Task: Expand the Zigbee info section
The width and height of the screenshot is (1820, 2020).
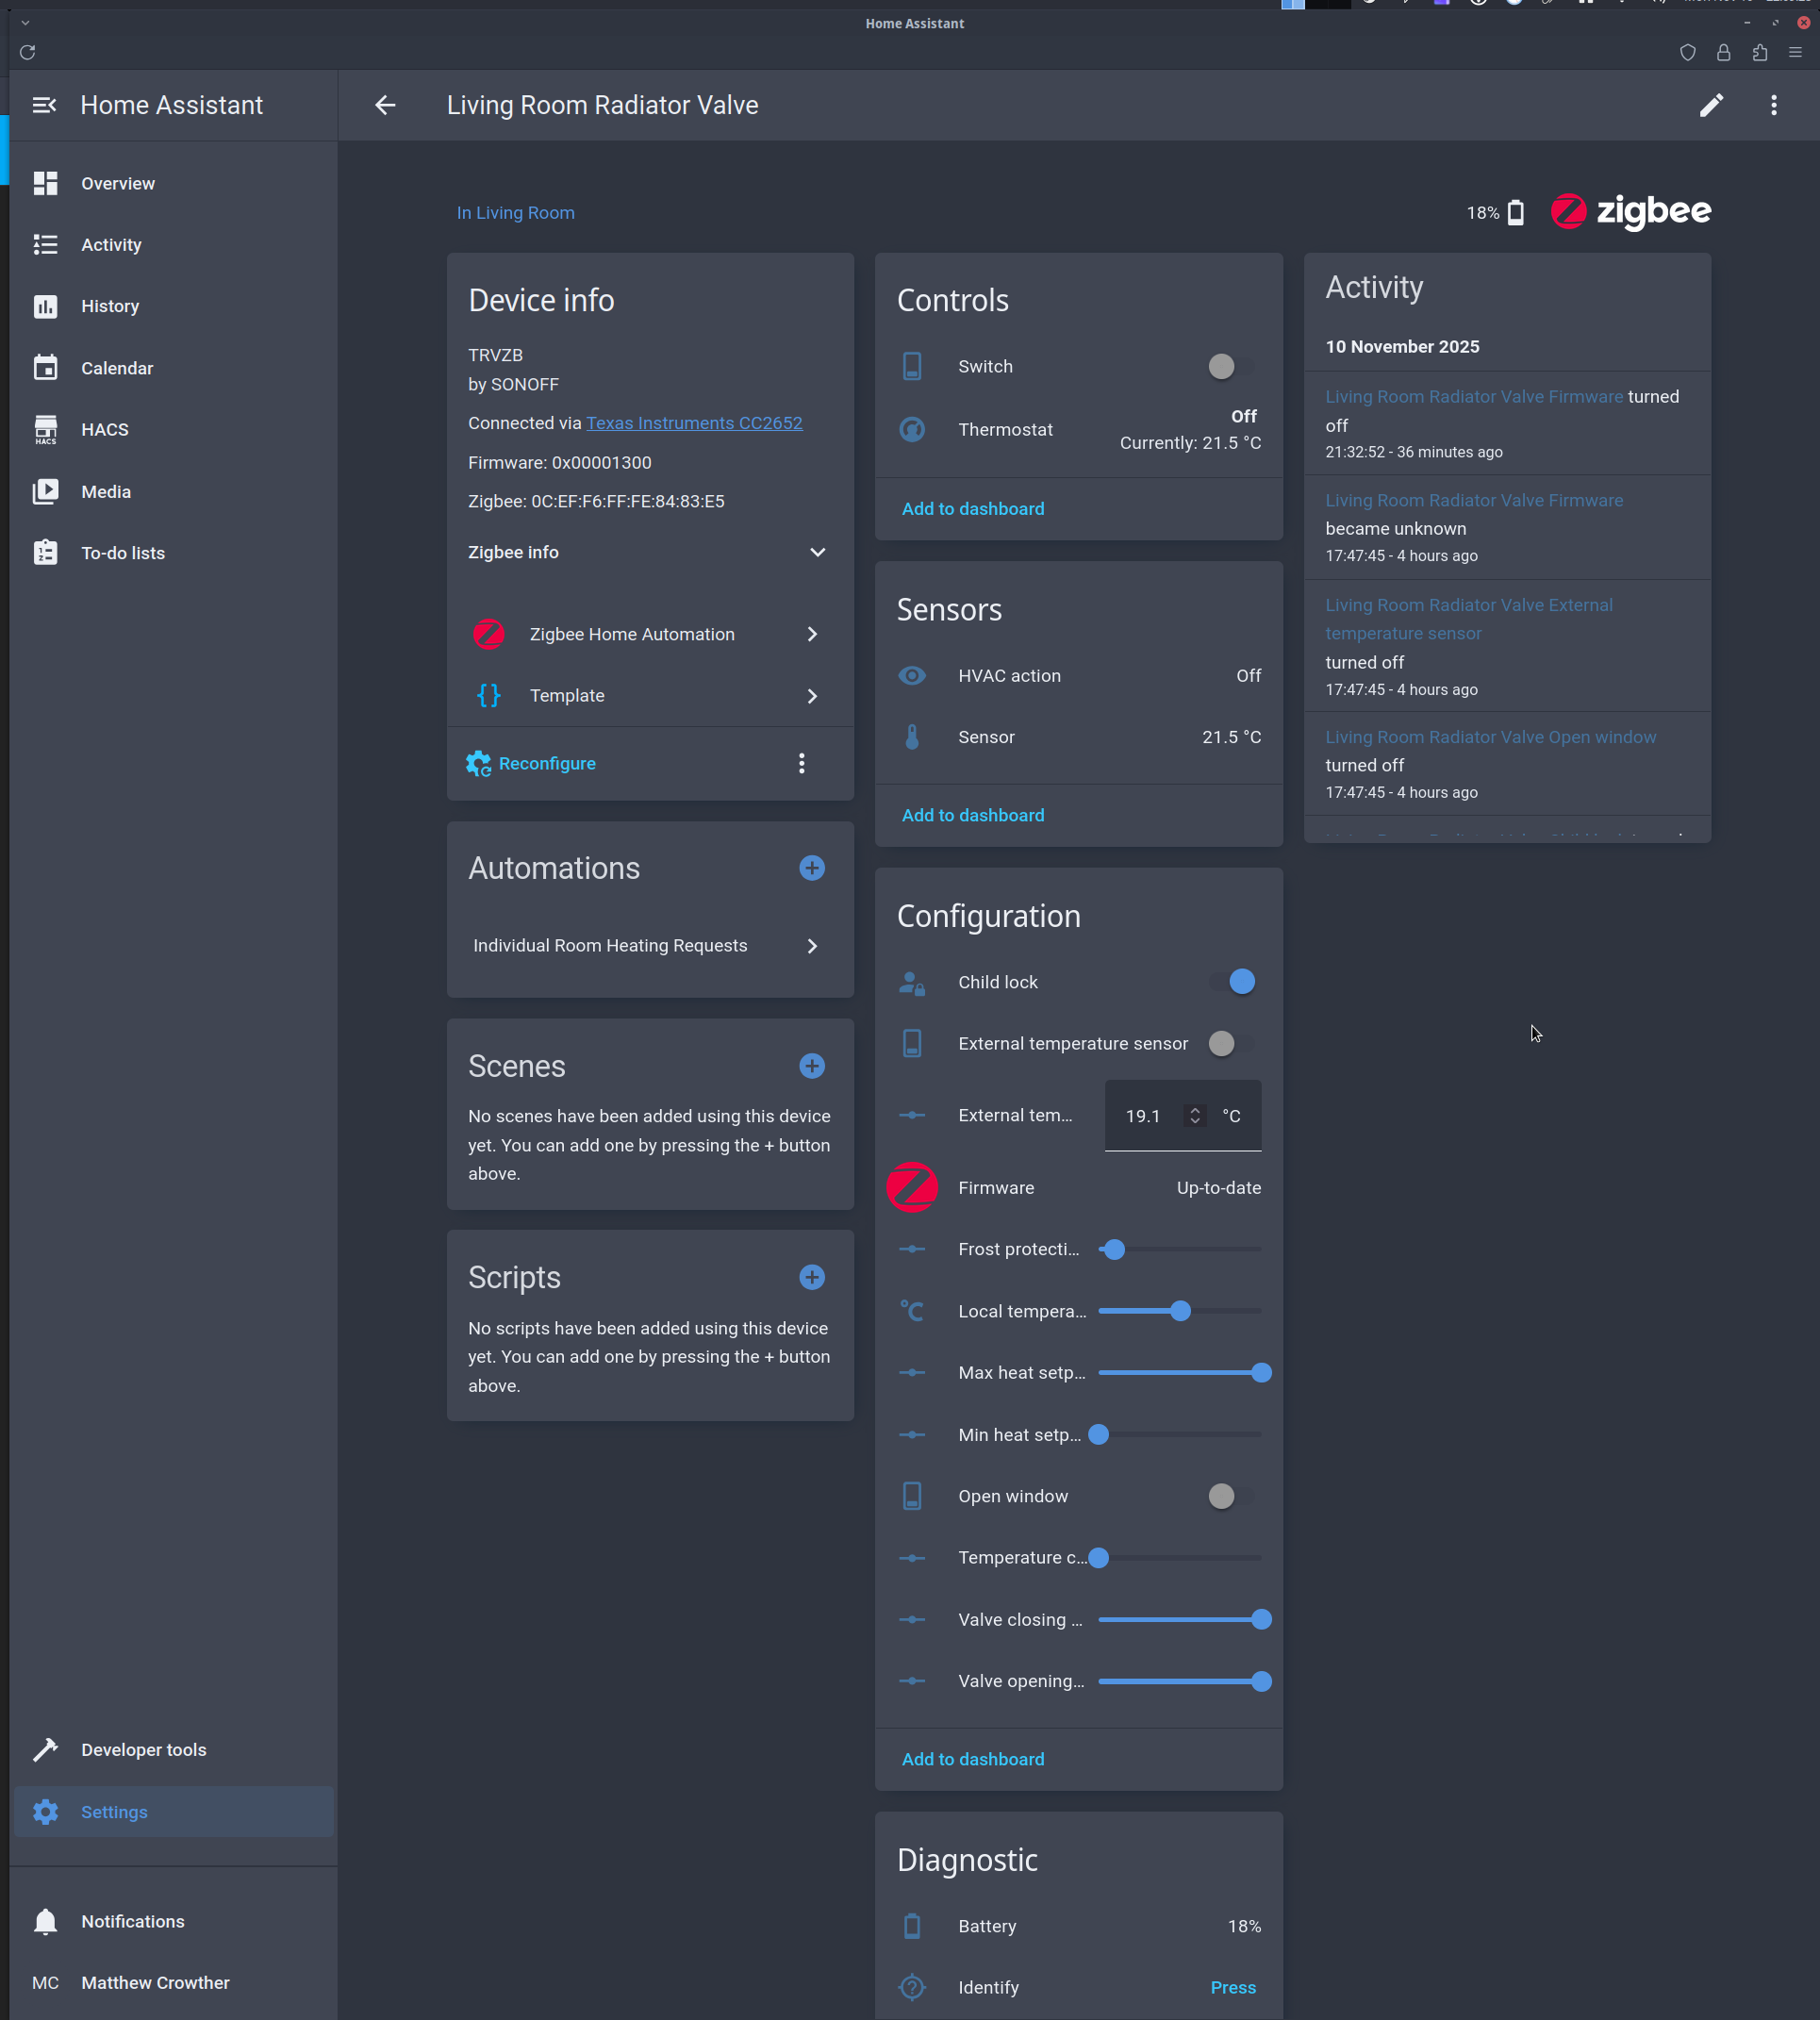Action: (x=817, y=552)
